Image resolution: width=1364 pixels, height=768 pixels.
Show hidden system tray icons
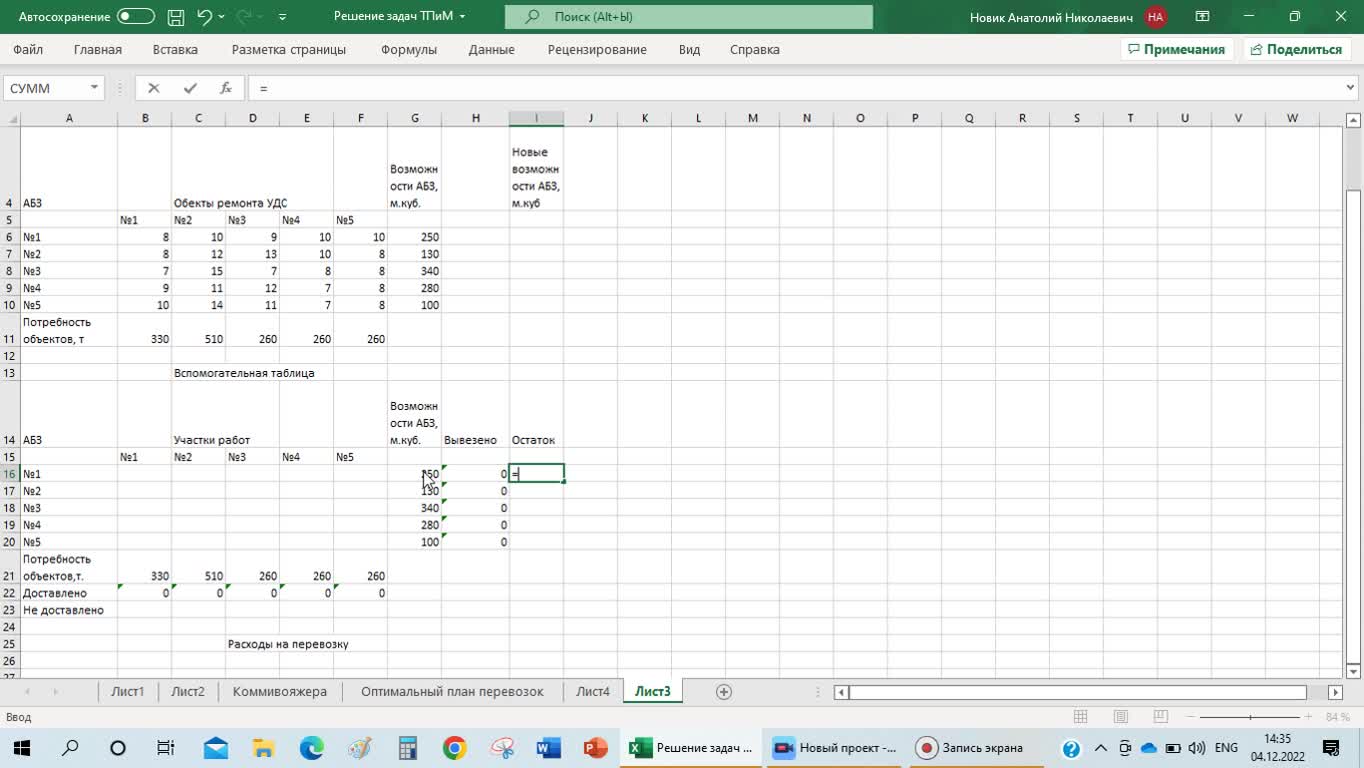click(x=1101, y=748)
